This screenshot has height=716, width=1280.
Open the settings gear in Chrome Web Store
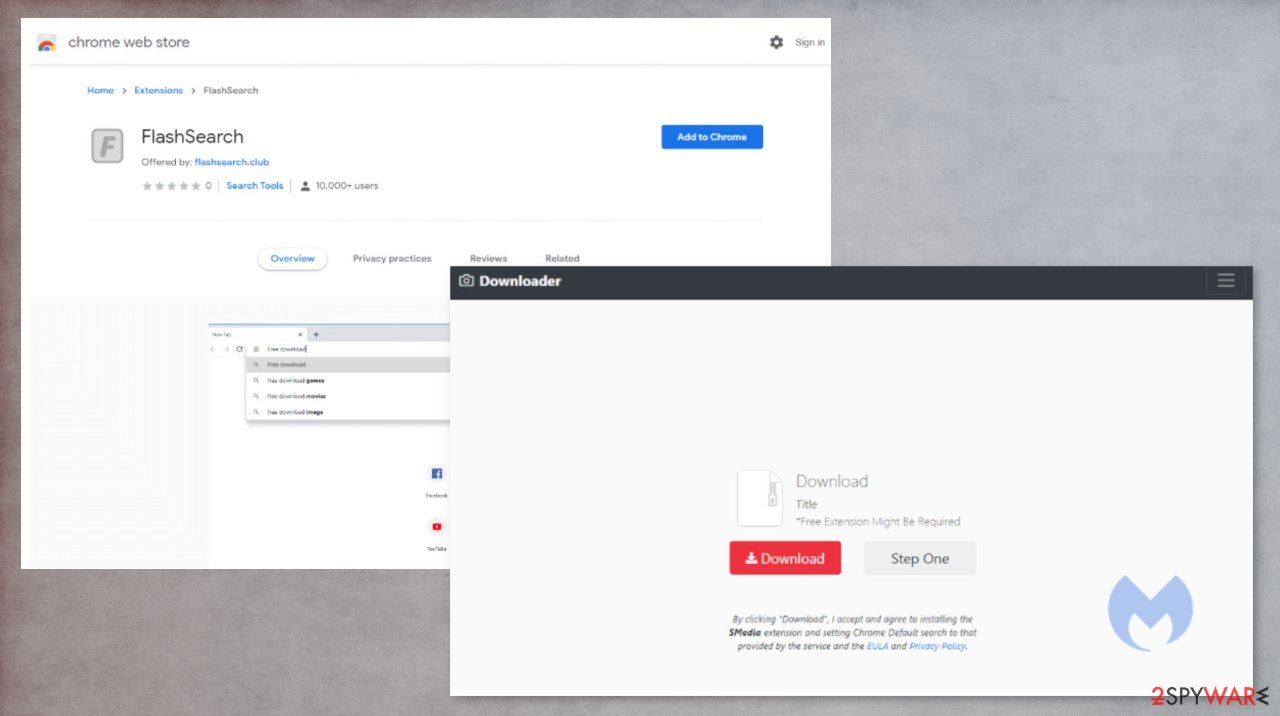tap(776, 42)
